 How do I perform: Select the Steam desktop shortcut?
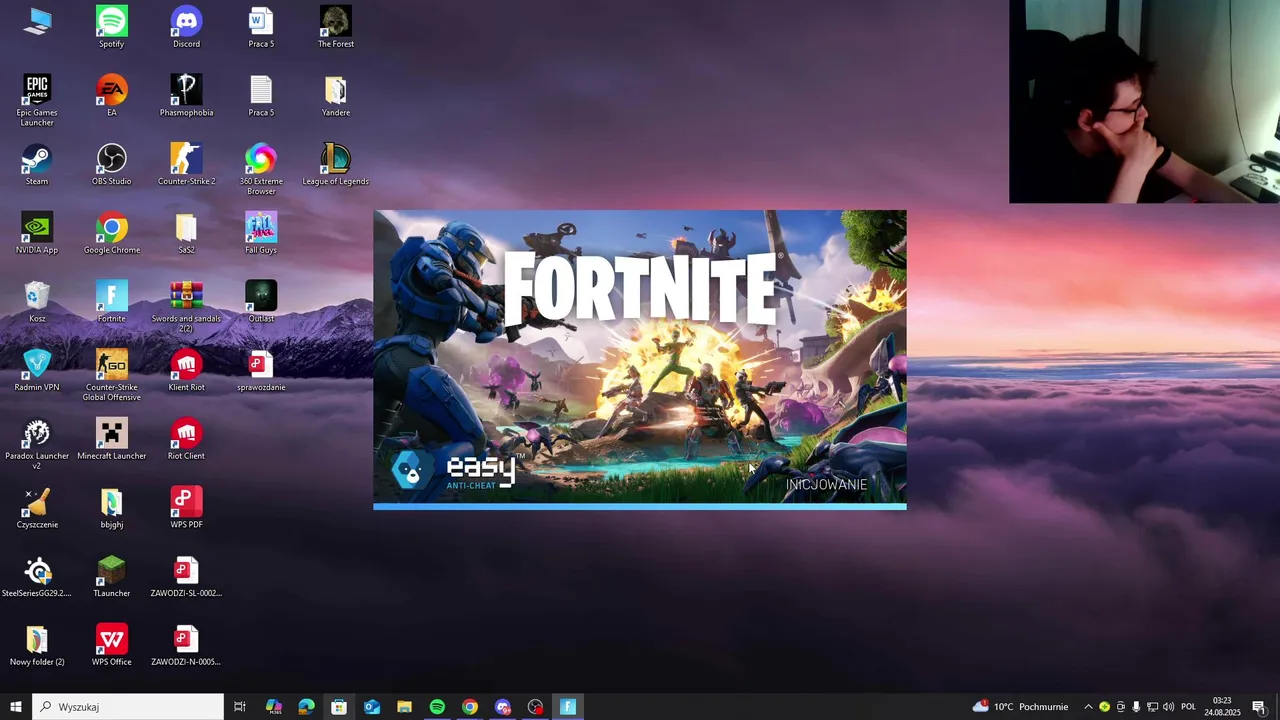37,164
